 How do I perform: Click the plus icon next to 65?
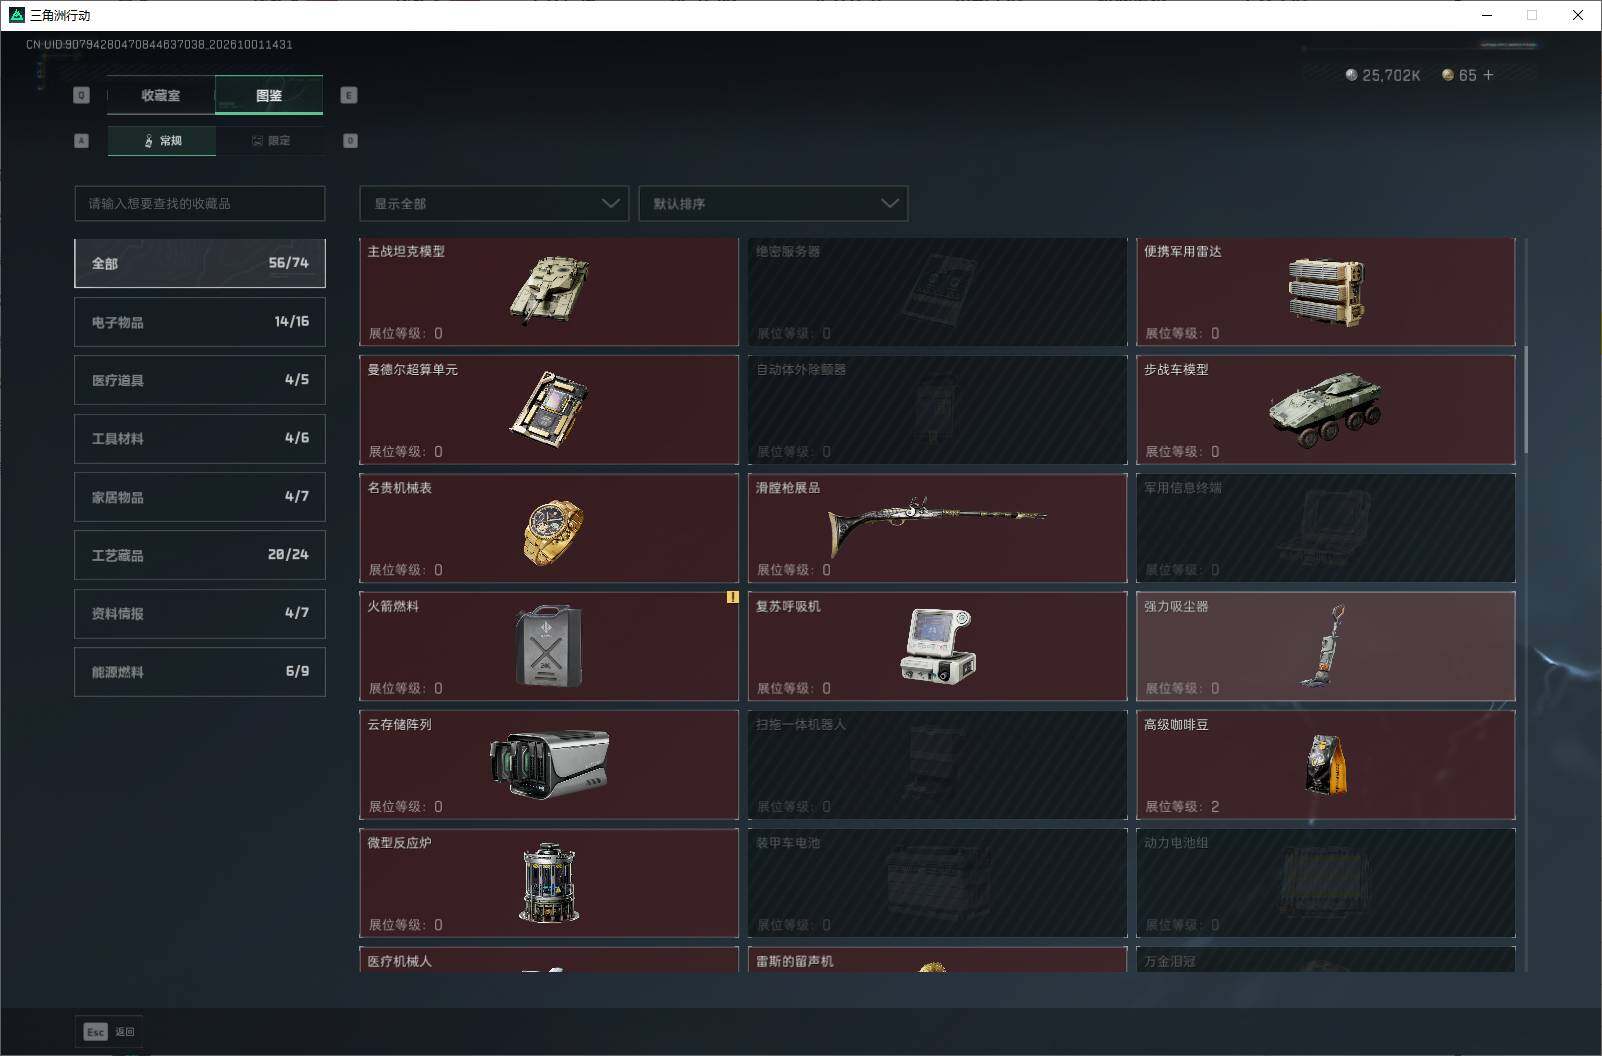pyautogui.click(x=1488, y=75)
